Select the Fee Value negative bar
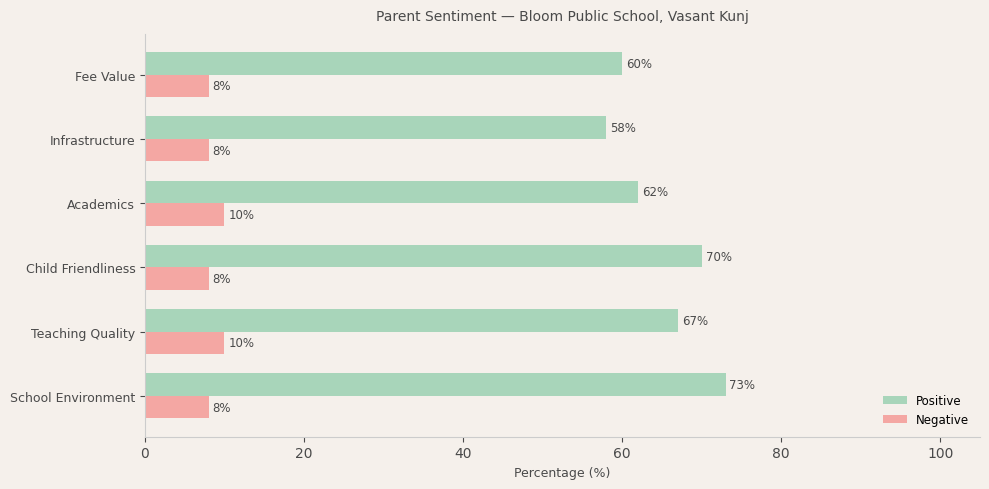The width and height of the screenshot is (989, 489). [x=177, y=87]
